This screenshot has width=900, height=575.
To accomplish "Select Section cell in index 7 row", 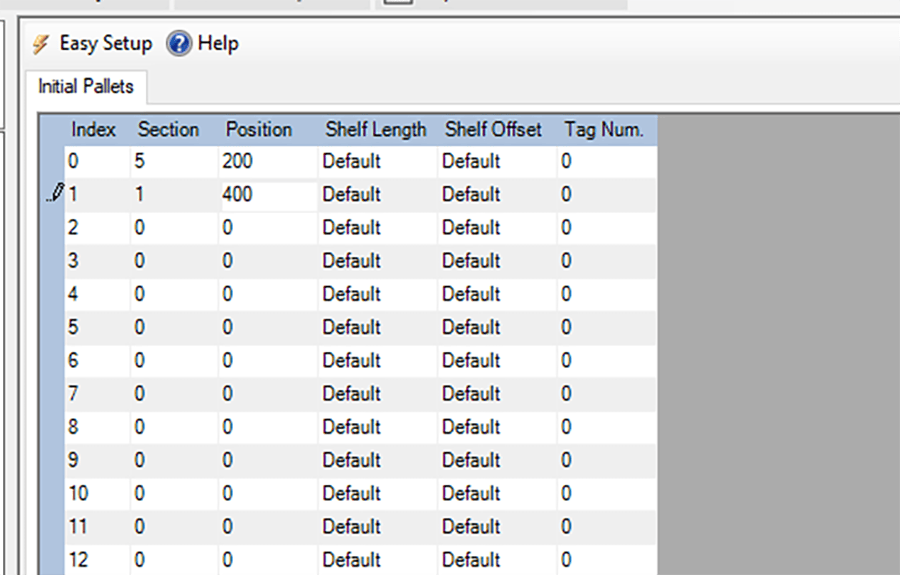I will [174, 394].
